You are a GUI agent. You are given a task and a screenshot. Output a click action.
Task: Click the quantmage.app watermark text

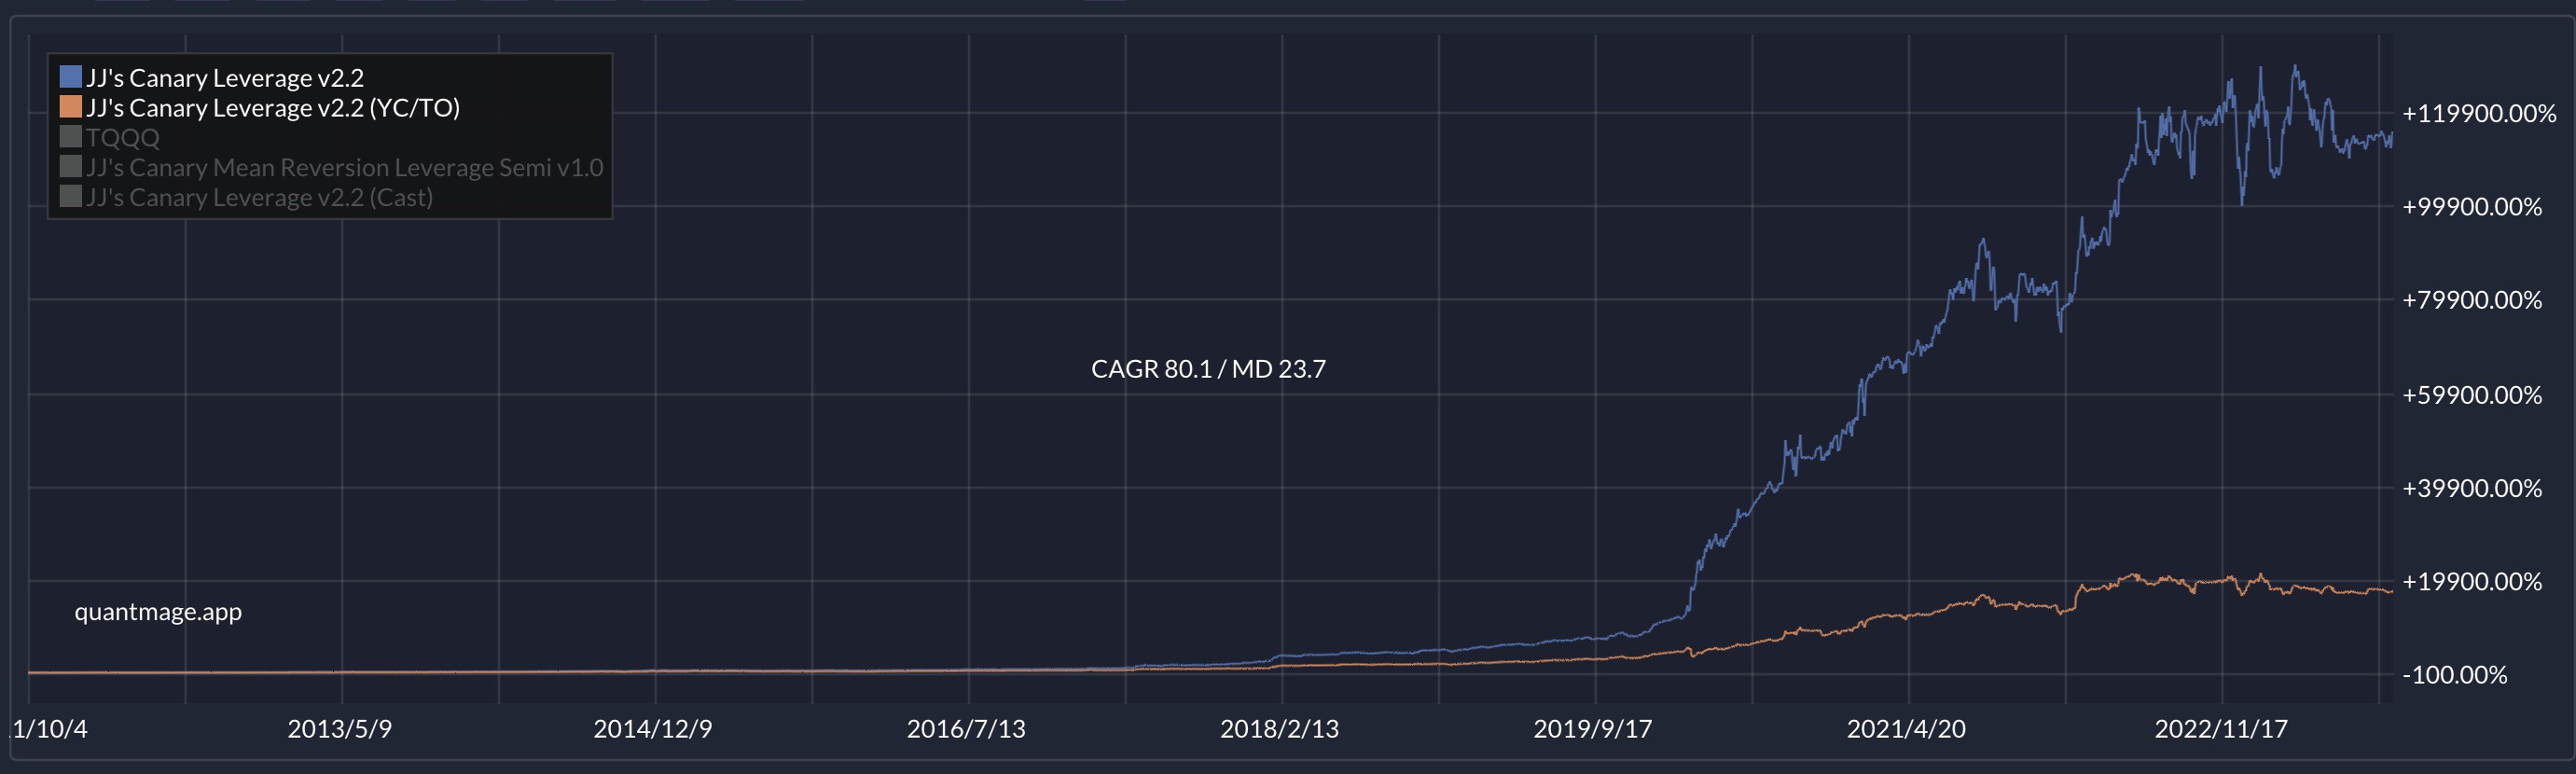click(158, 612)
